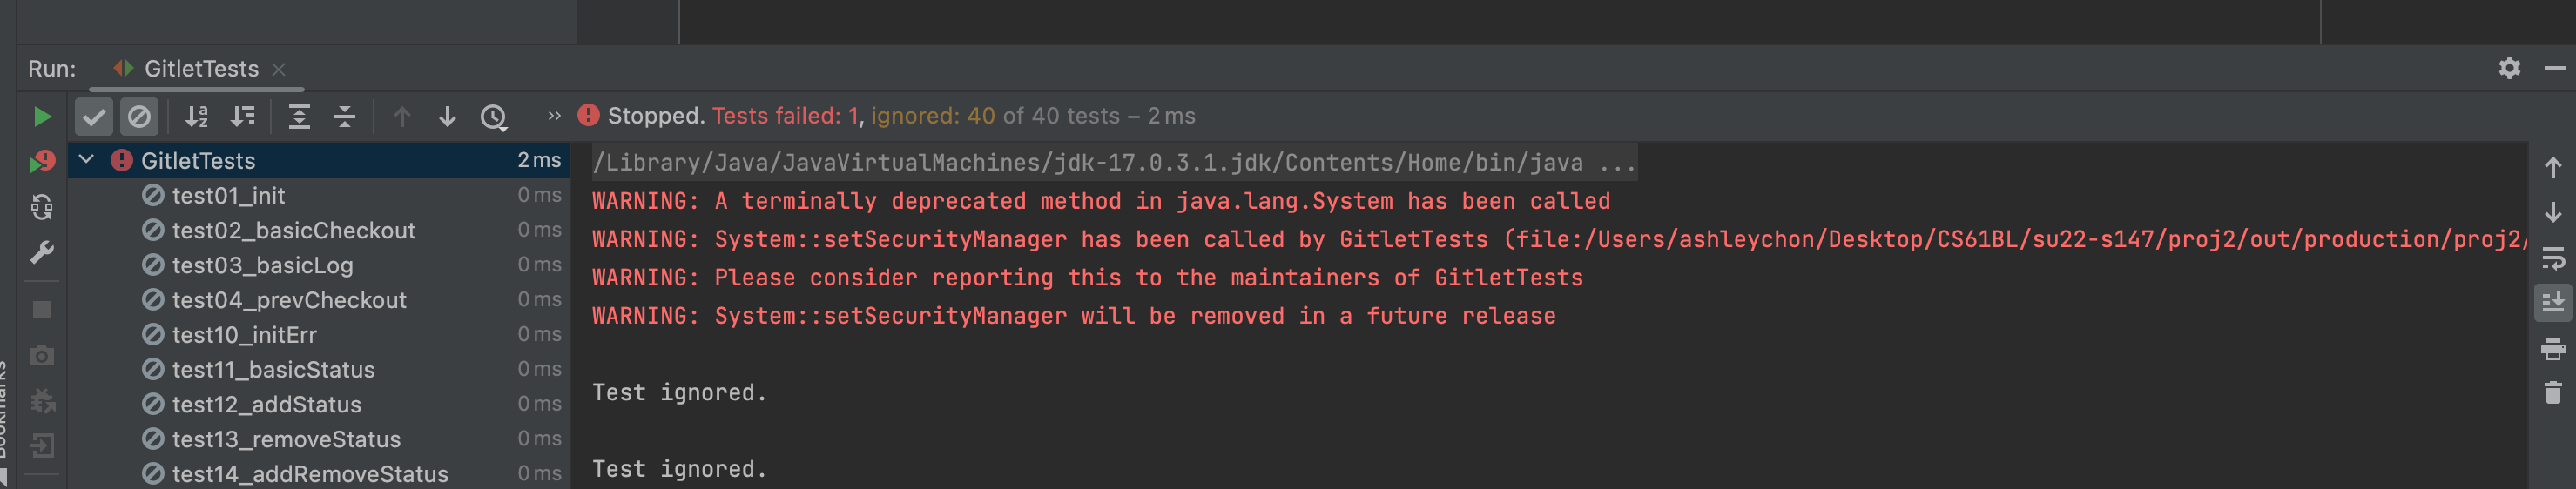The width and height of the screenshot is (2576, 489).
Task: Select test02_basicCheckout in test tree
Action: point(293,230)
